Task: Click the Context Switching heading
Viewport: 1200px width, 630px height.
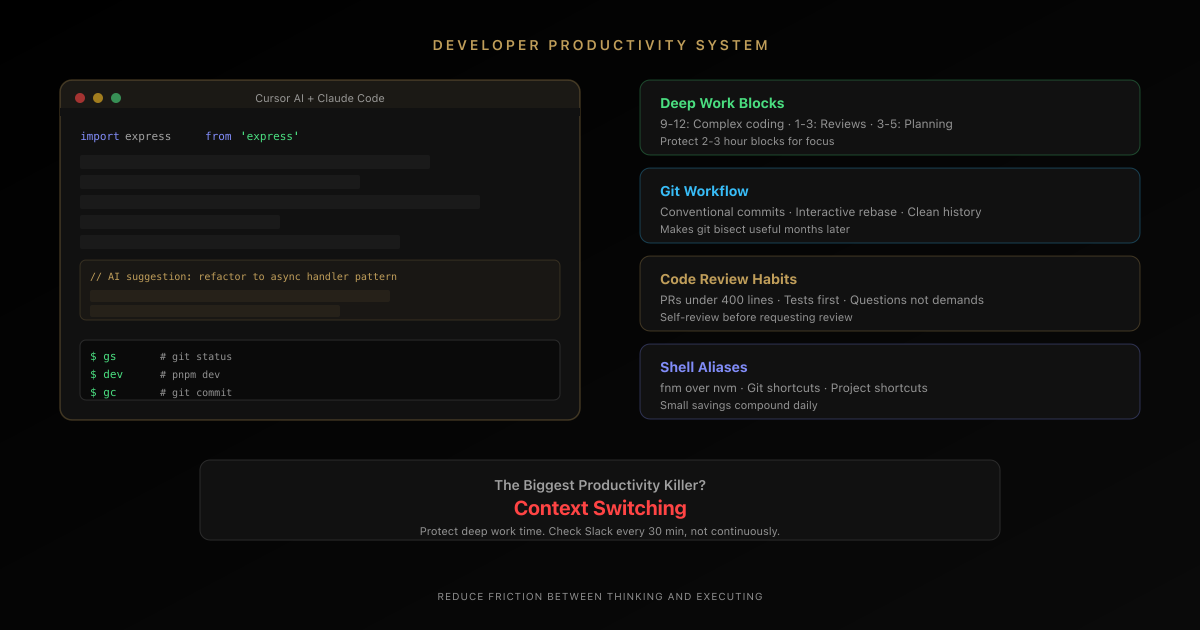Action: [600, 508]
